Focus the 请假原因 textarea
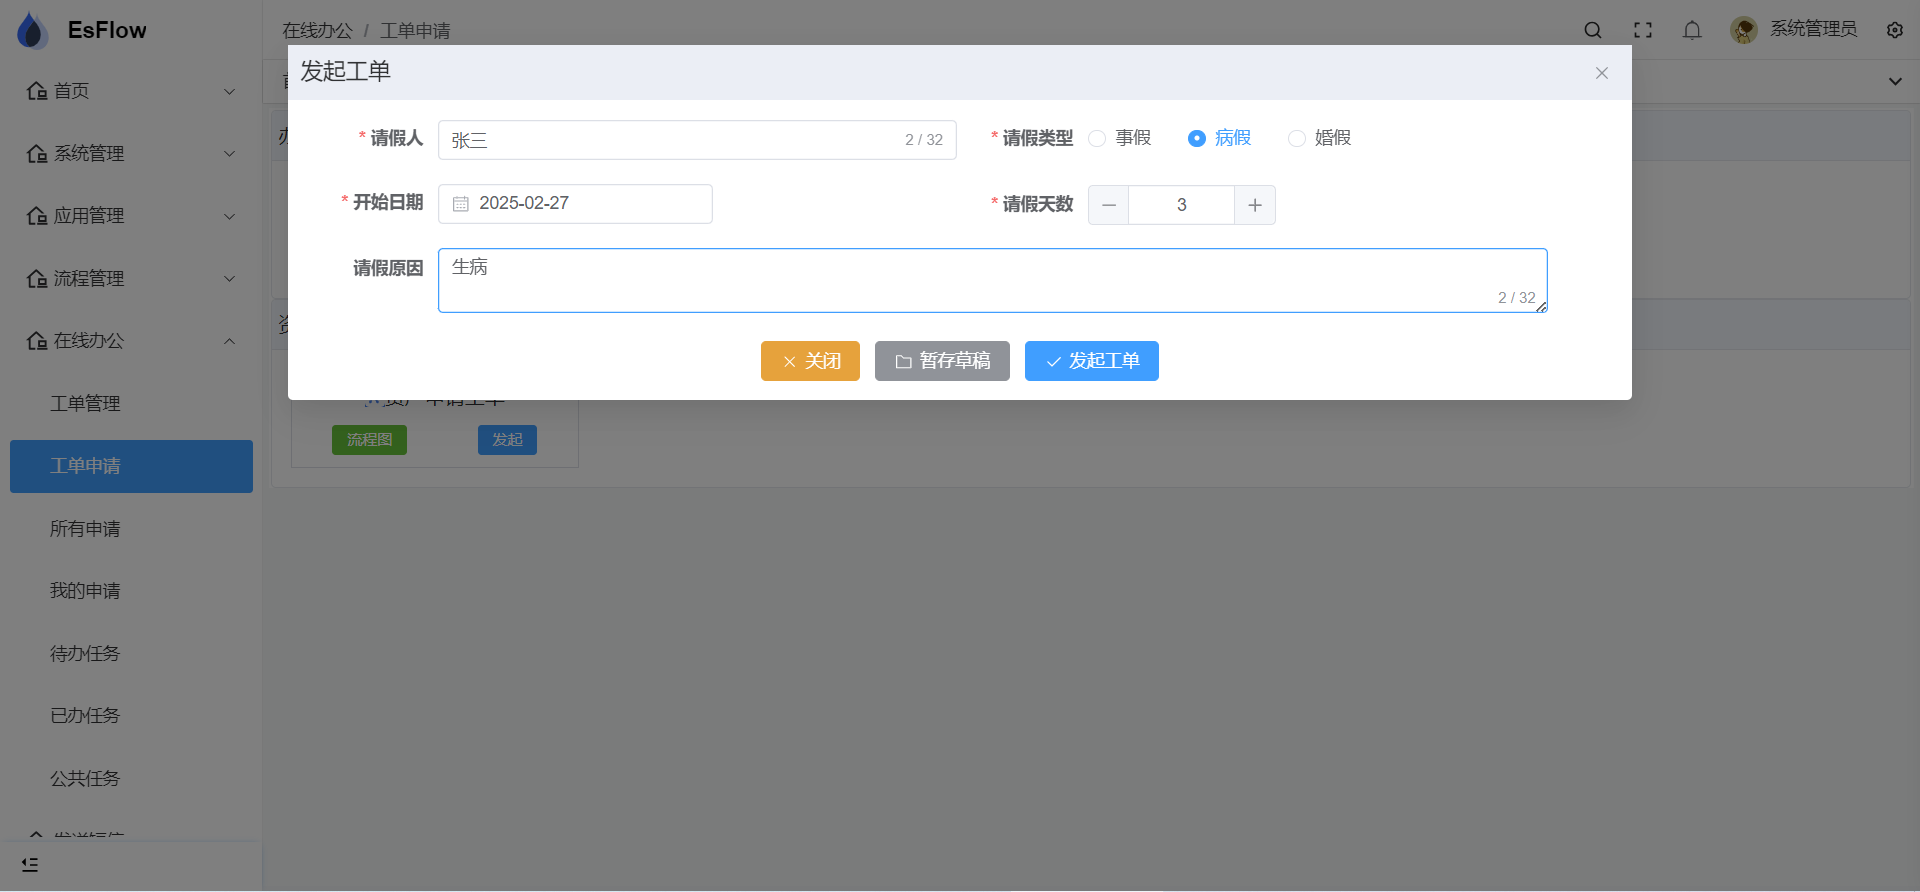 [x=993, y=280]
